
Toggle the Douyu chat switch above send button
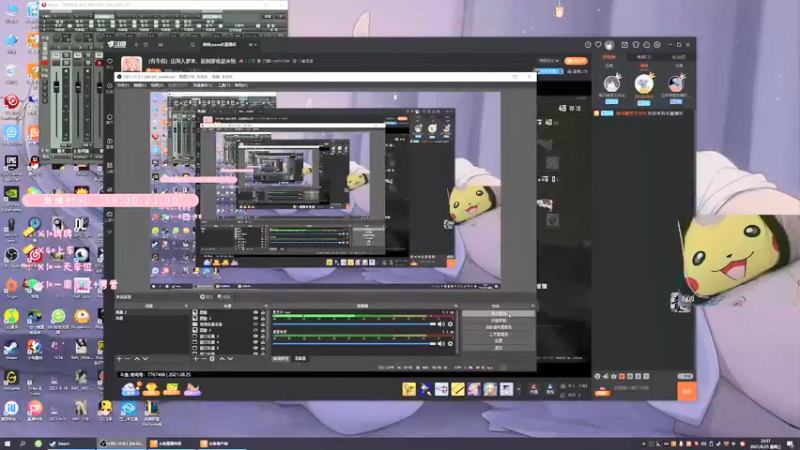click(685, 376)
